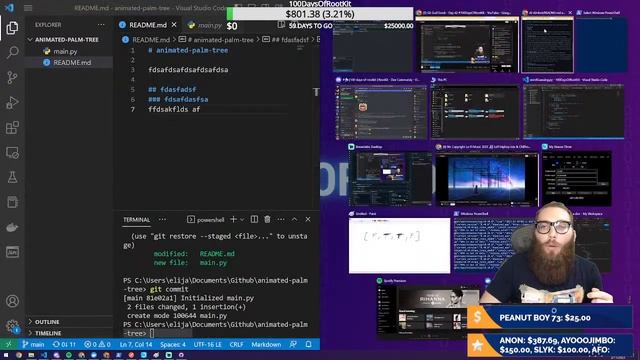Image resolution: width=640 pixels, height=360 pixels.
Task: Open main.py in the Explorer tree
Action: coord(65,51)
